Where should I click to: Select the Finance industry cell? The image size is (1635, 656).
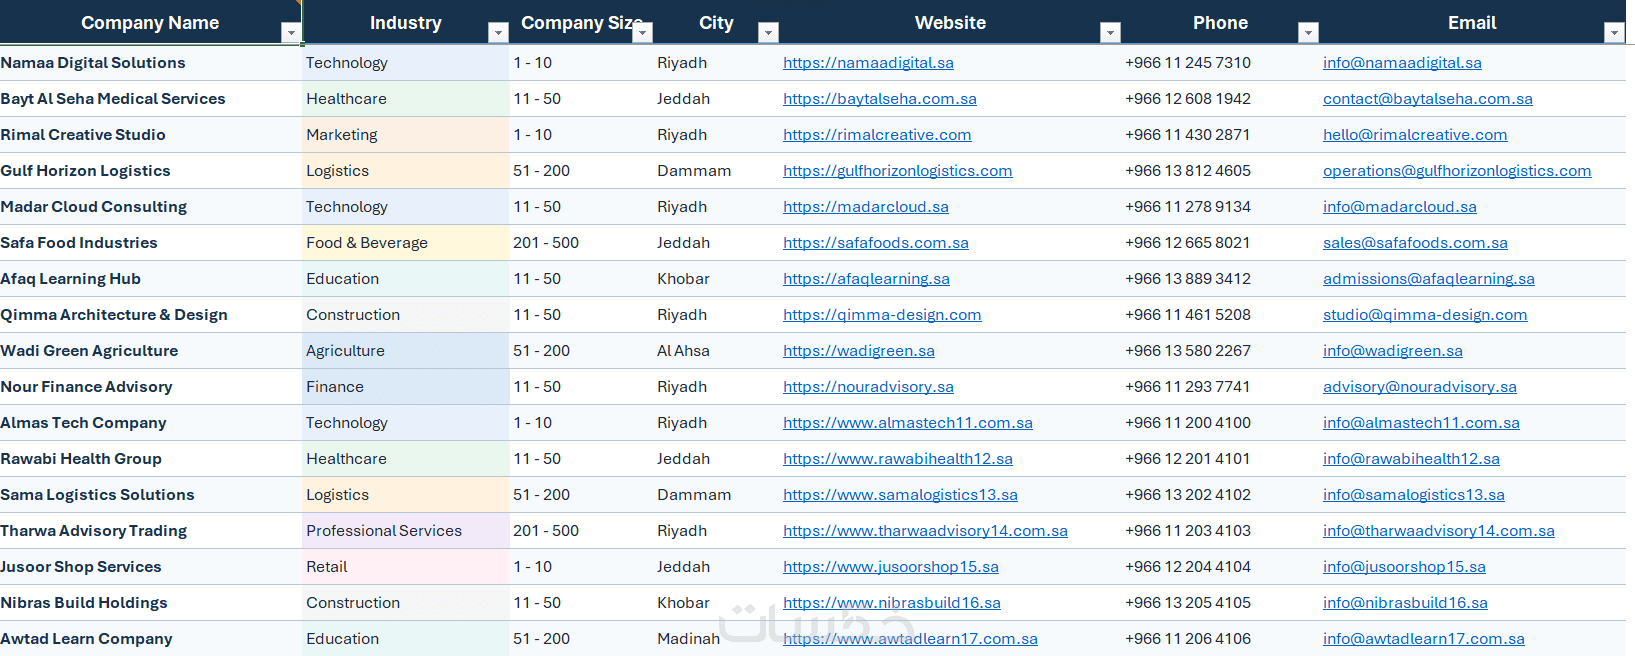pyautogui.click(x=406, y=387)
